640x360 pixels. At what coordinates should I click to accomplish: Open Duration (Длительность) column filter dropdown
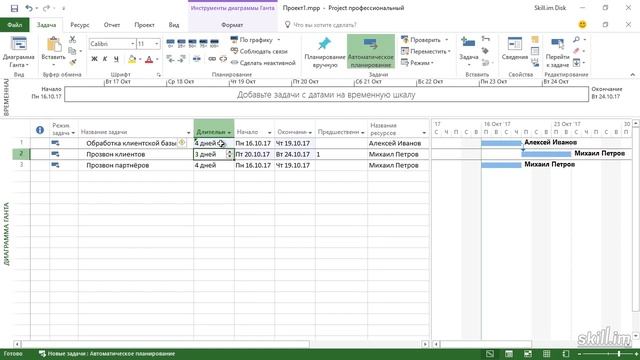pos(229,133)
